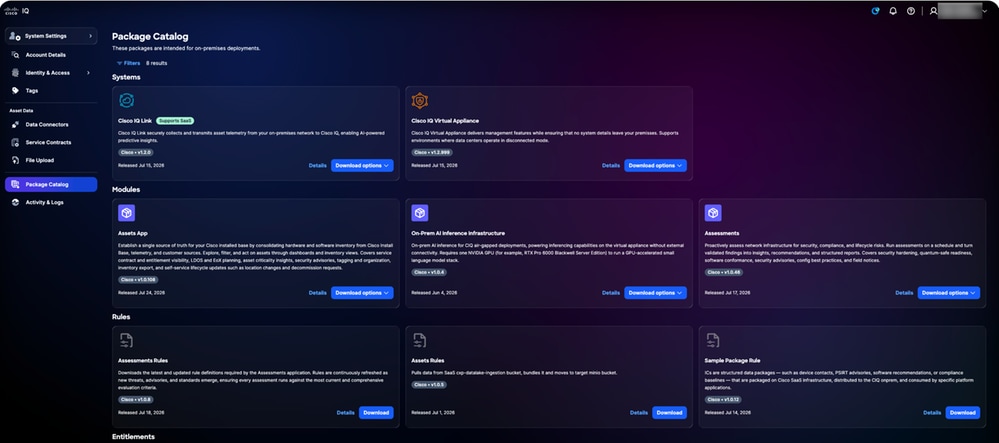Click the Assessments cube icon
Viewport: 999px width, 443px height.
pyautogui.click(x=713, y=213)
